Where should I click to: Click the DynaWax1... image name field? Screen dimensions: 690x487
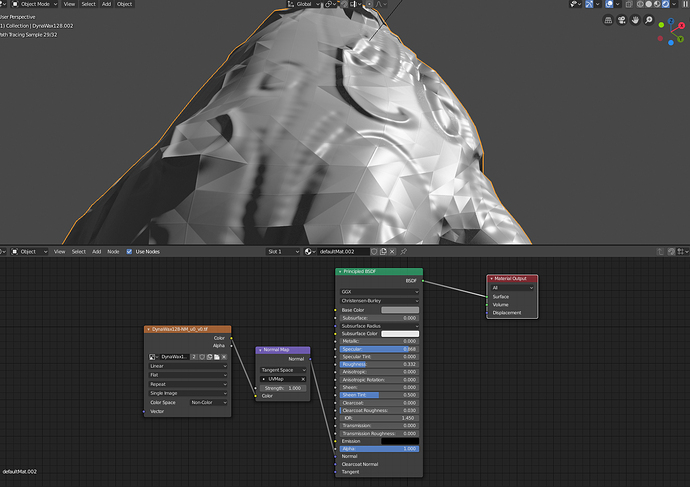(175, 357)
